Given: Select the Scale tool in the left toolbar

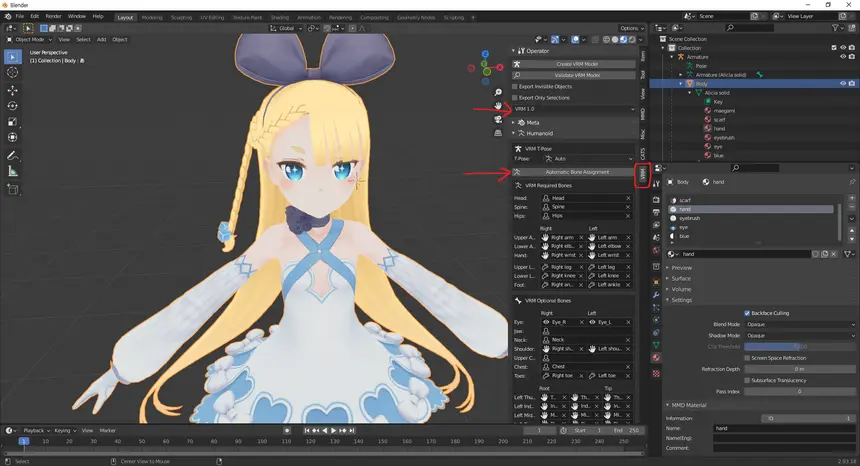Looking at the screenshot, I should pyautogui.click(x=13, y=122).
